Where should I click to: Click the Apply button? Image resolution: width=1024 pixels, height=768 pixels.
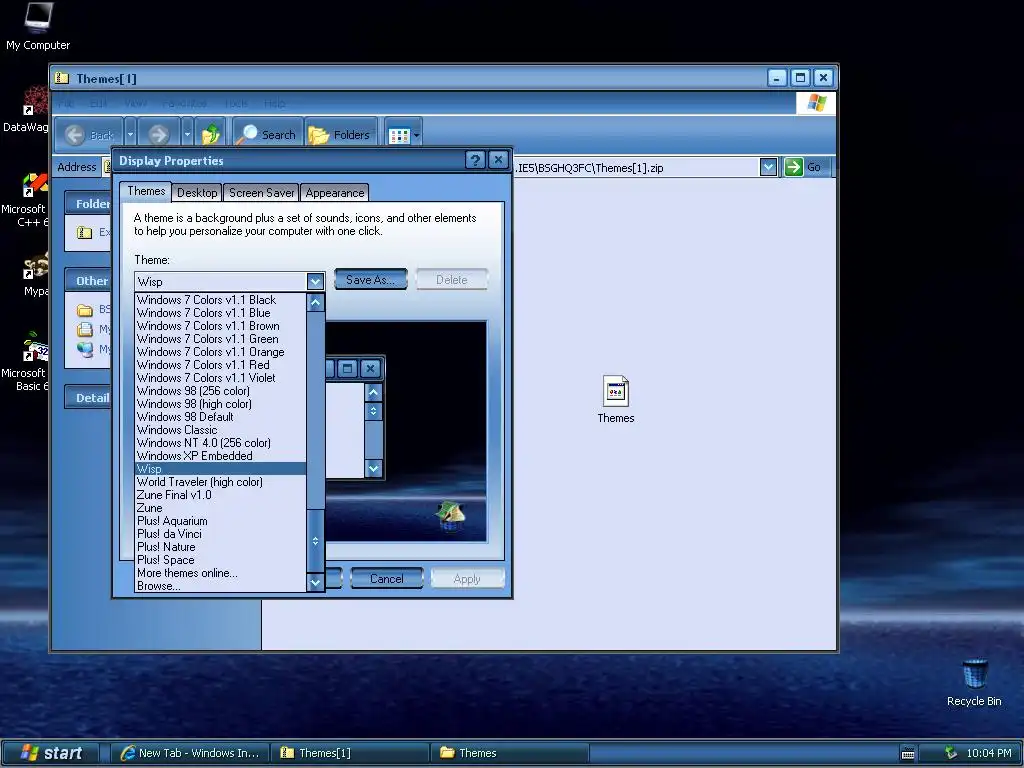pos(467,579)
